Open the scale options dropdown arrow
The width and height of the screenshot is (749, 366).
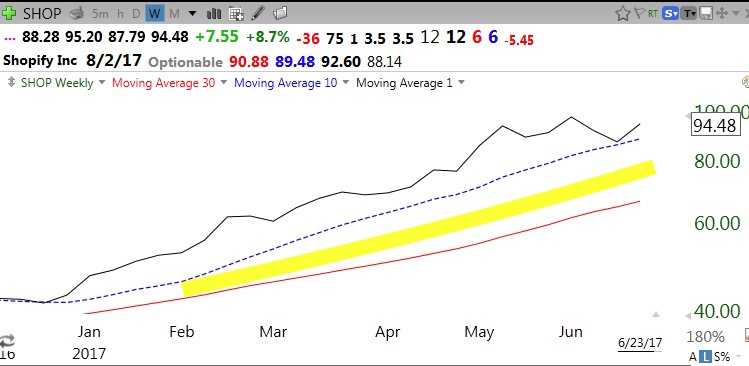click(739, 356)
